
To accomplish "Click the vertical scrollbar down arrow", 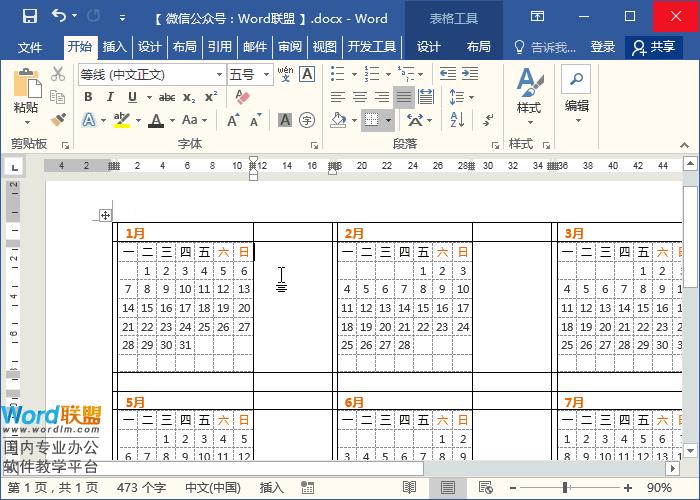I will [690, 451].
